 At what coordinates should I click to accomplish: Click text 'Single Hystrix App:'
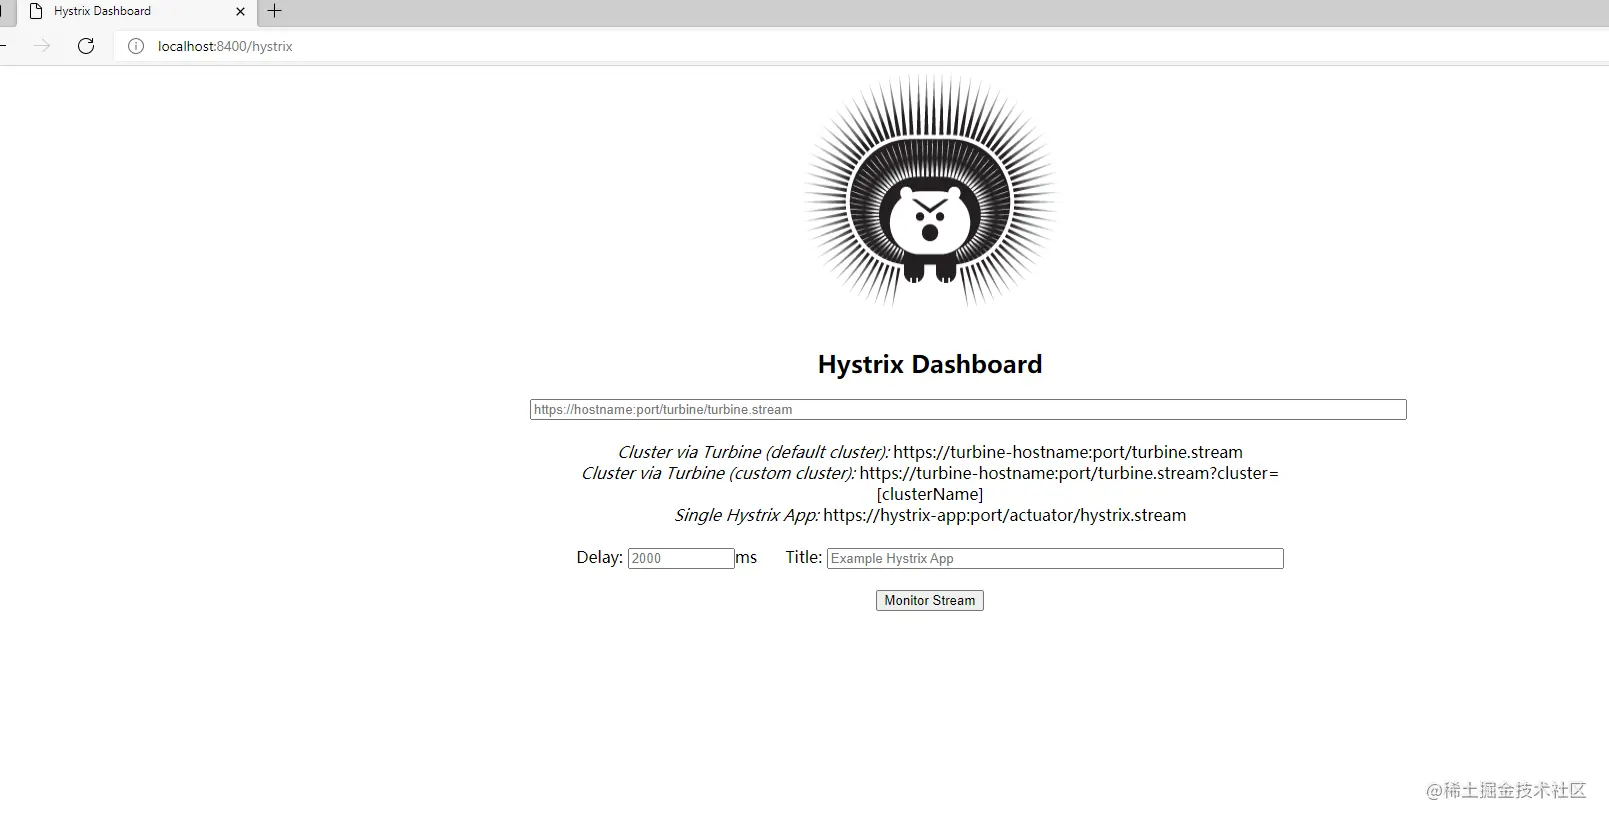(746, 515)
